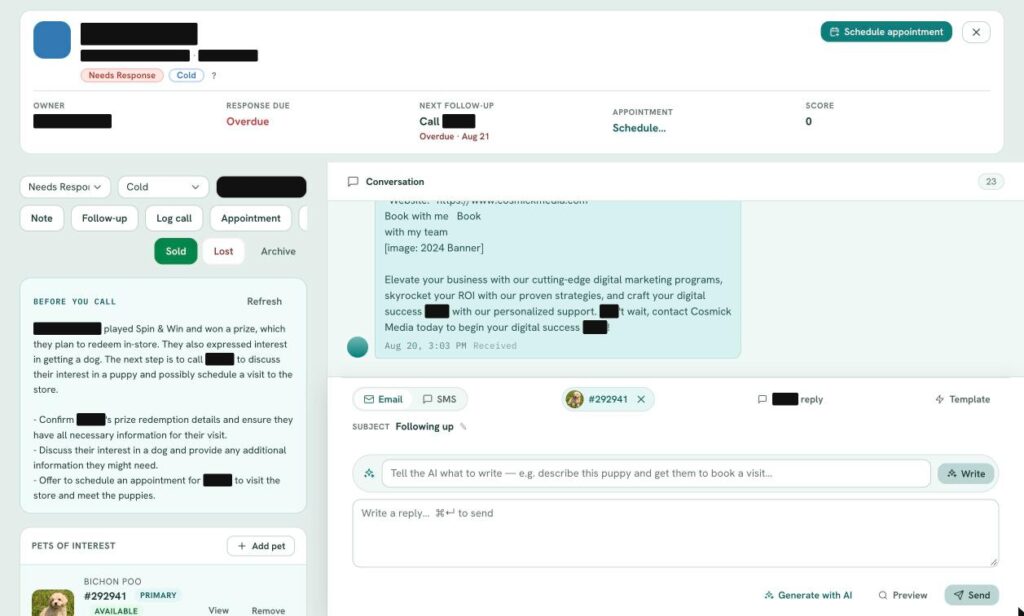
Task: Click the Needs Response status badge
Action: pyautogui.click(x=122, y=75)
